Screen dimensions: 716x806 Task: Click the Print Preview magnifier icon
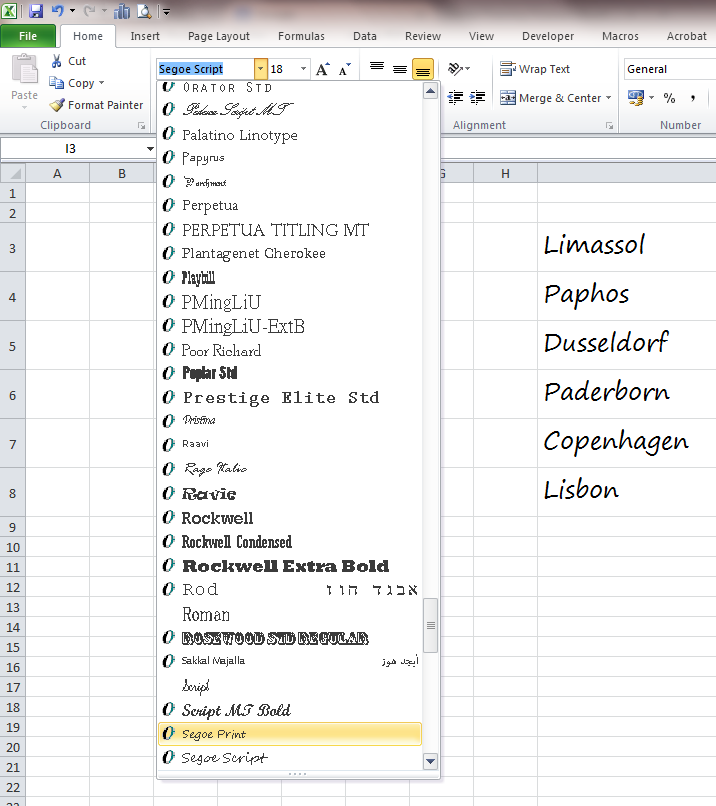click(144, 11)
